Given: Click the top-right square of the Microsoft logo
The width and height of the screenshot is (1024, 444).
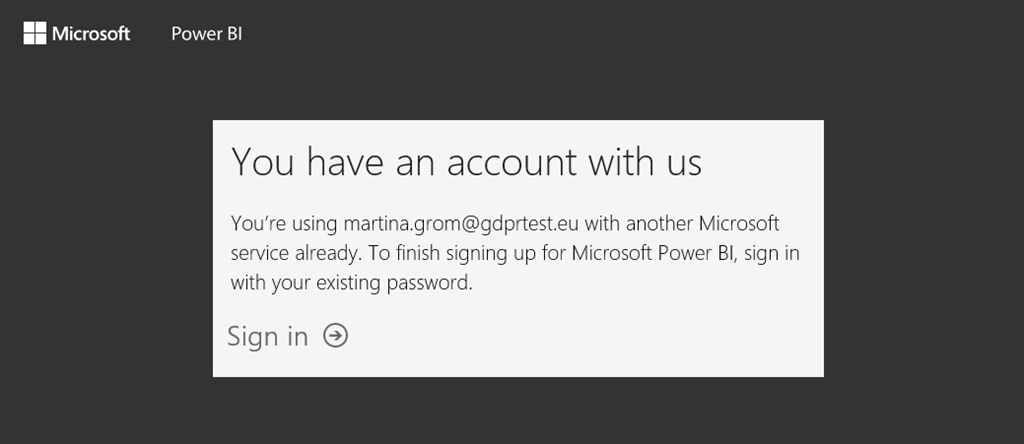Looking at the screenshot, I should [41, 28].
